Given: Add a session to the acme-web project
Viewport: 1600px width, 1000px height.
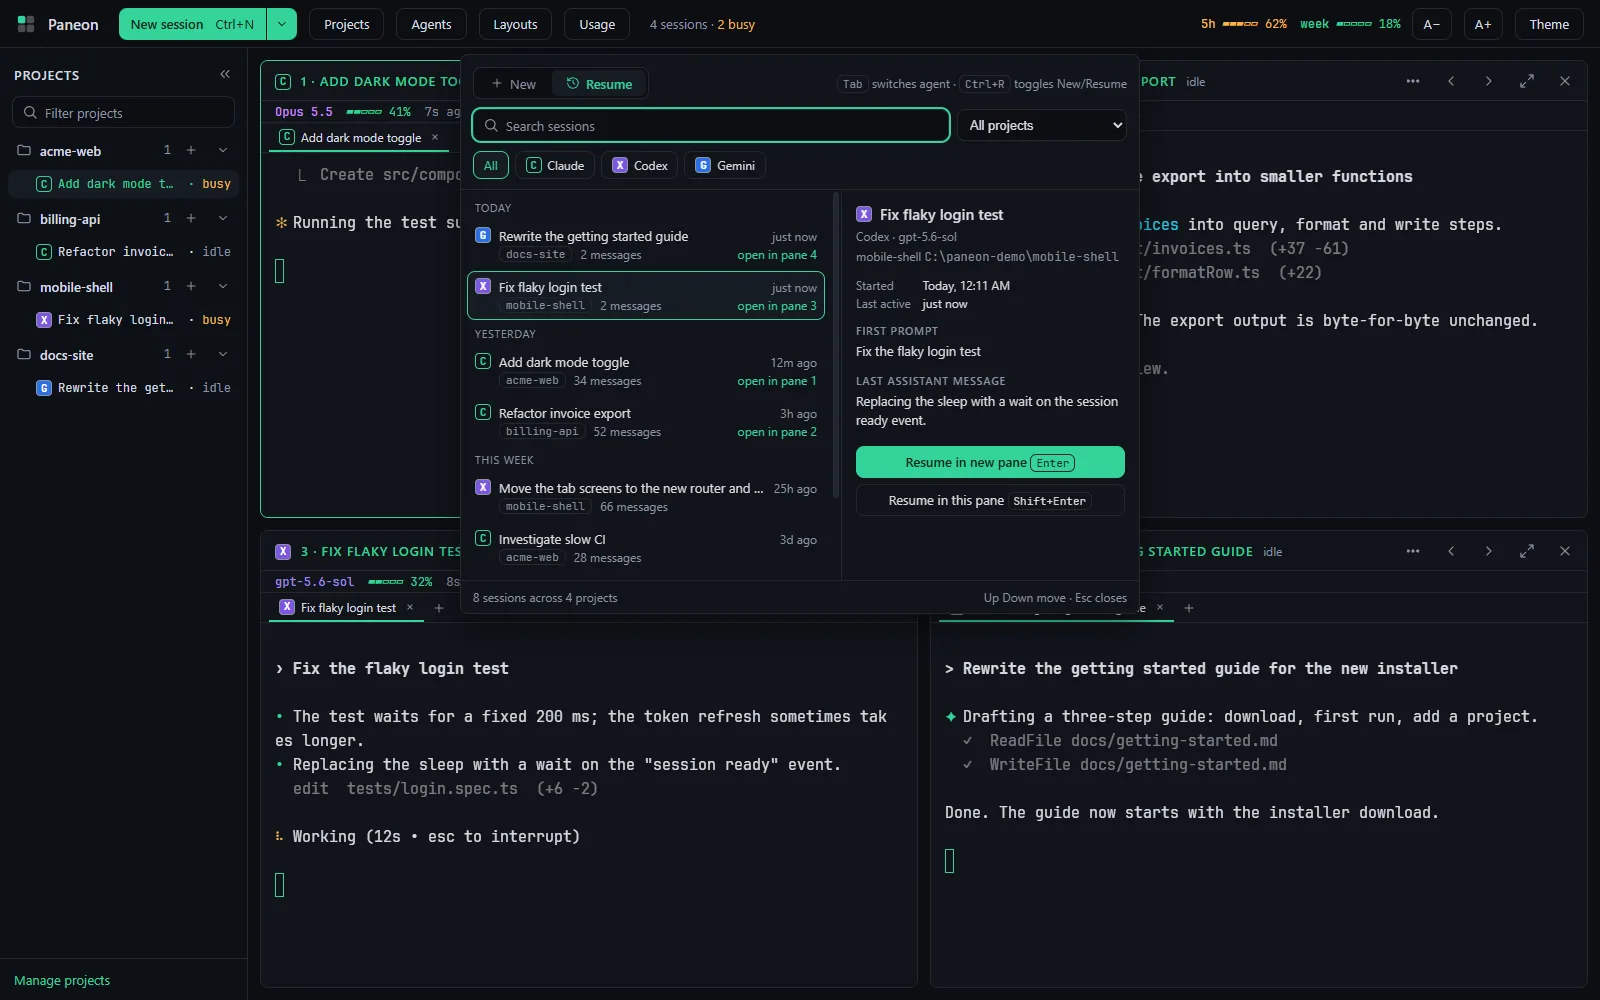Looking at the screenshot, I should [x=191, y=151].
